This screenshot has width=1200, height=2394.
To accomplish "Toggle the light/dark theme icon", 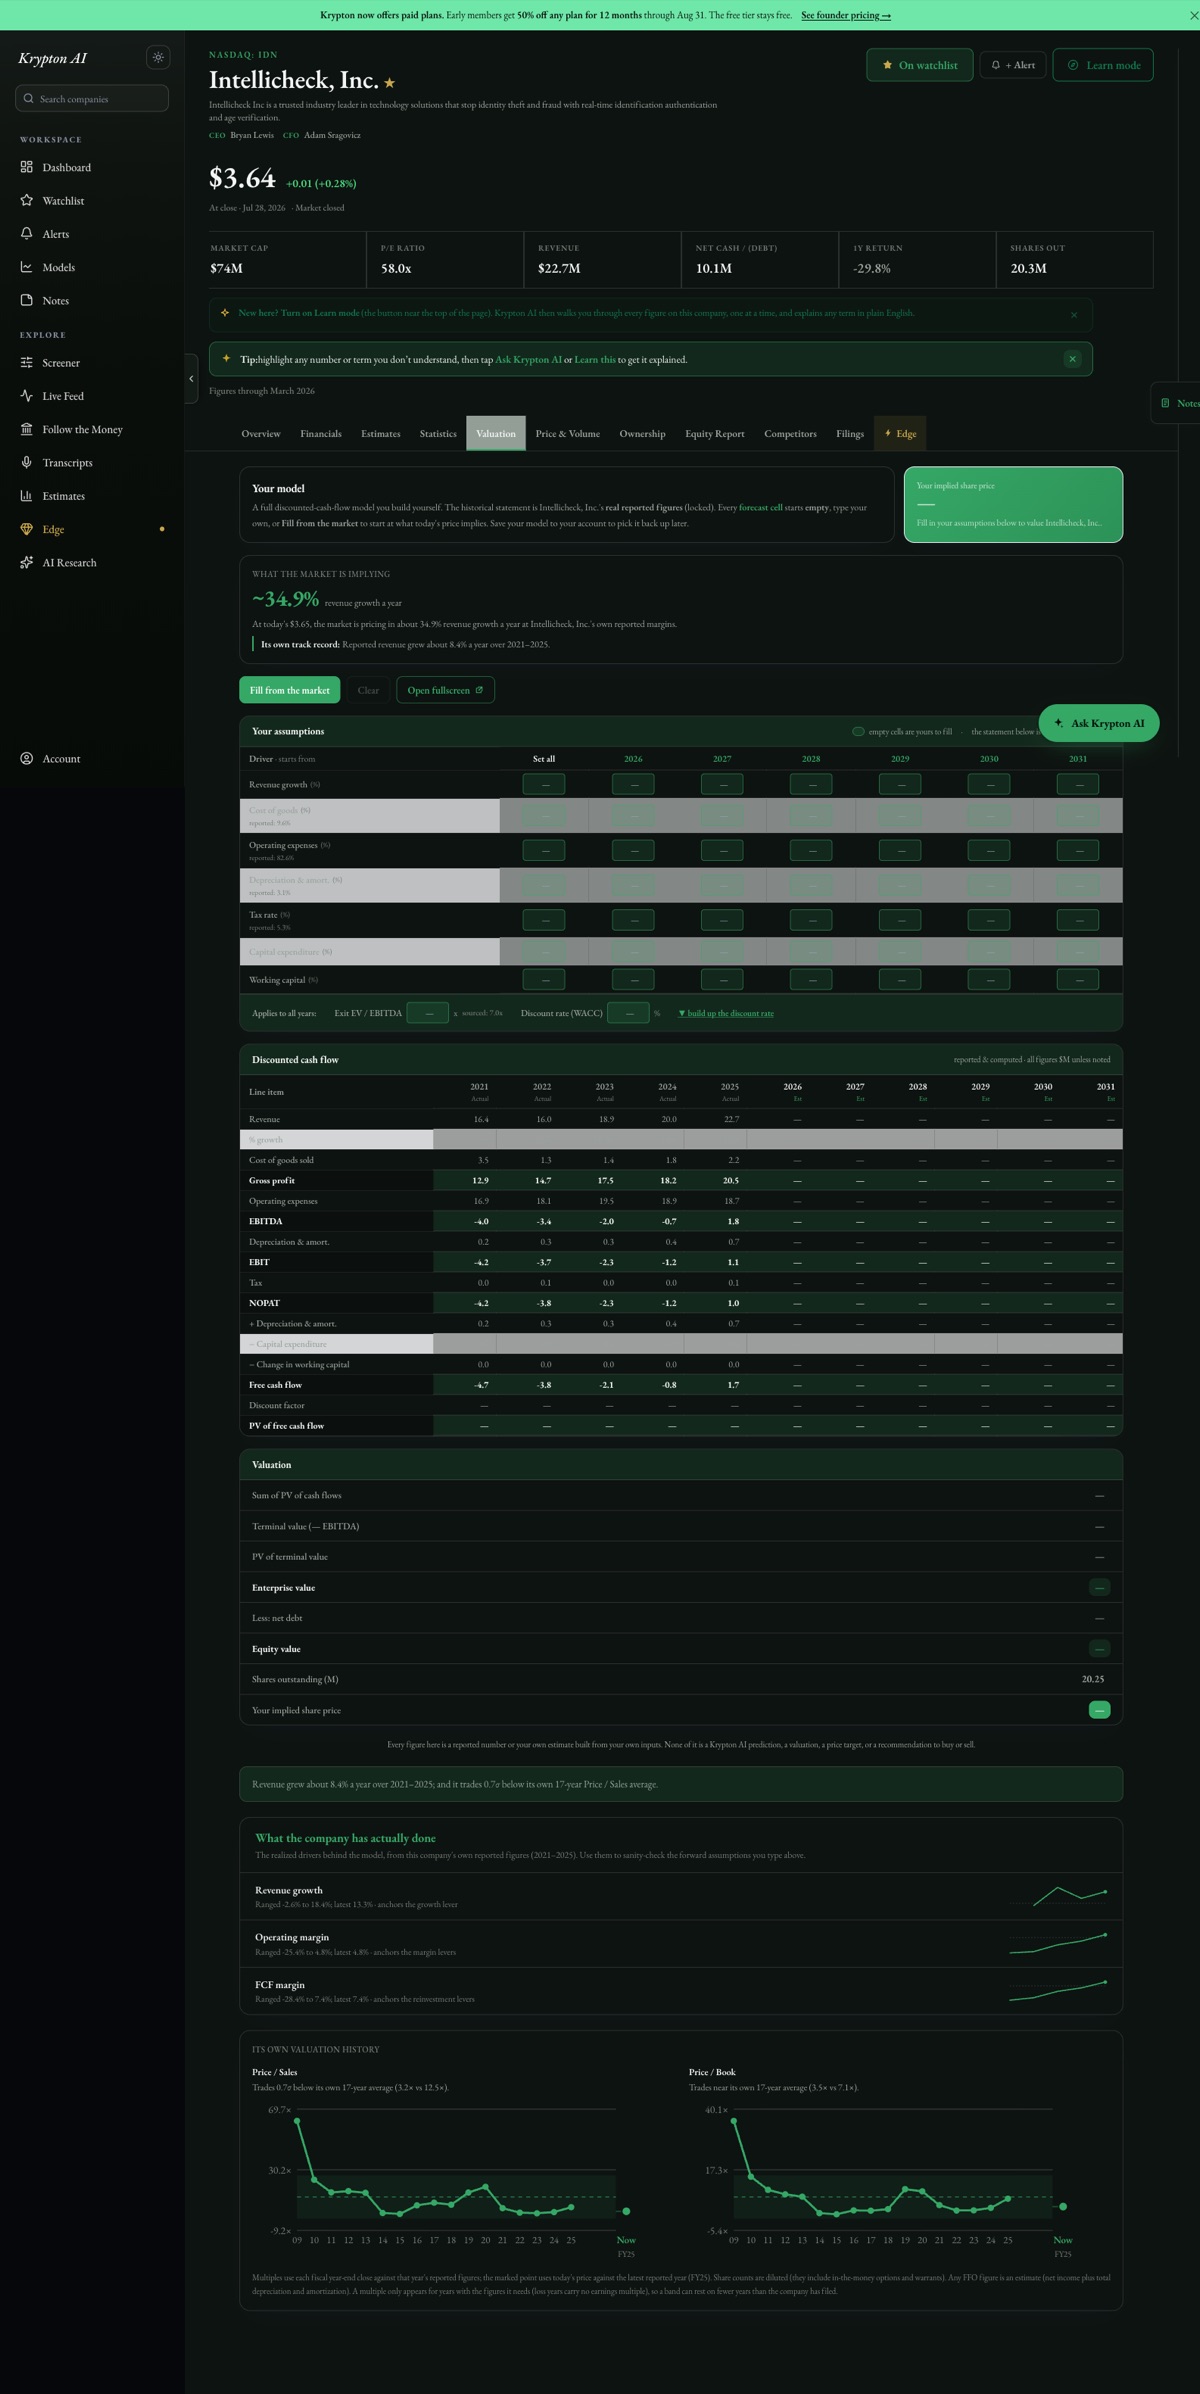I will click(158, 57).
